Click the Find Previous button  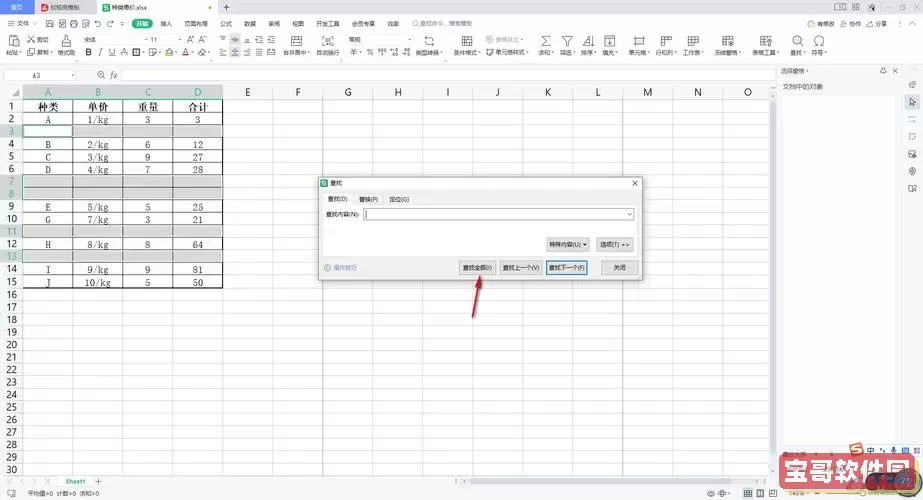520,267
